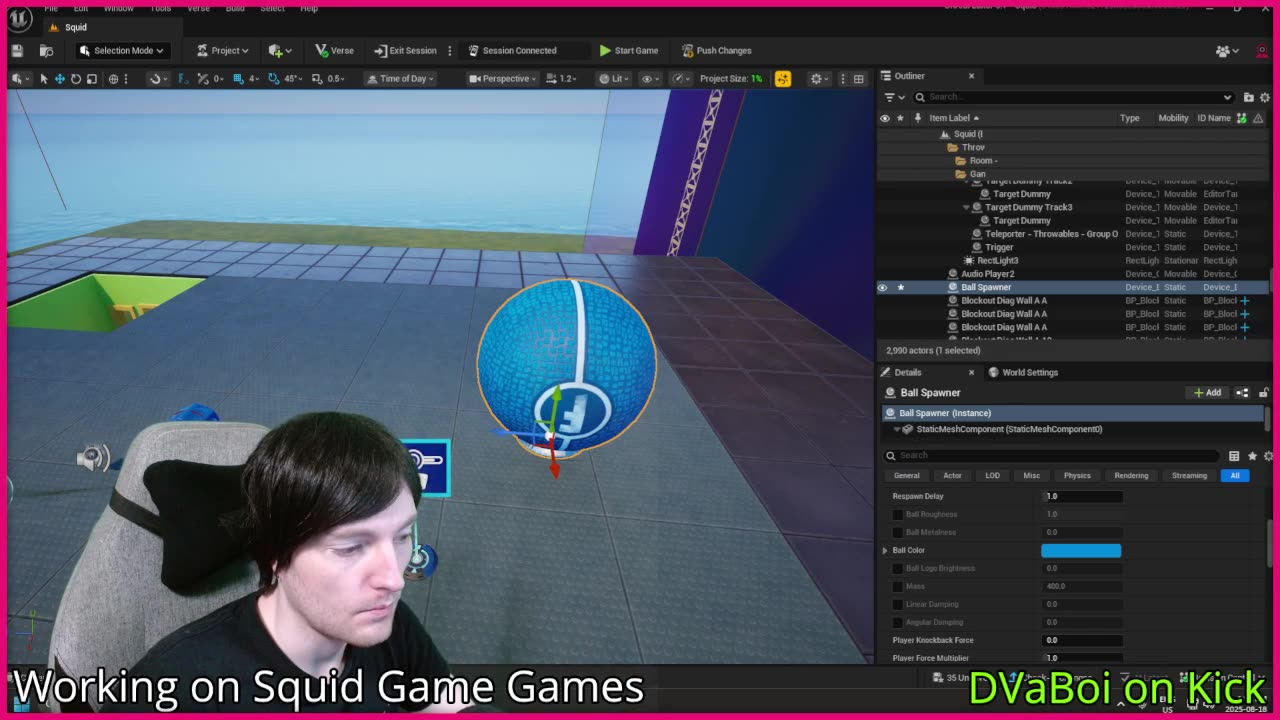Click the Verse button

click(x=334, y=50)
